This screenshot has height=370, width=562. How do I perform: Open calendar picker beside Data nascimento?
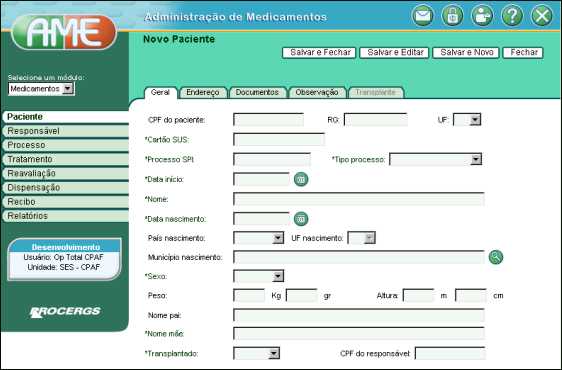coord(301,219)
